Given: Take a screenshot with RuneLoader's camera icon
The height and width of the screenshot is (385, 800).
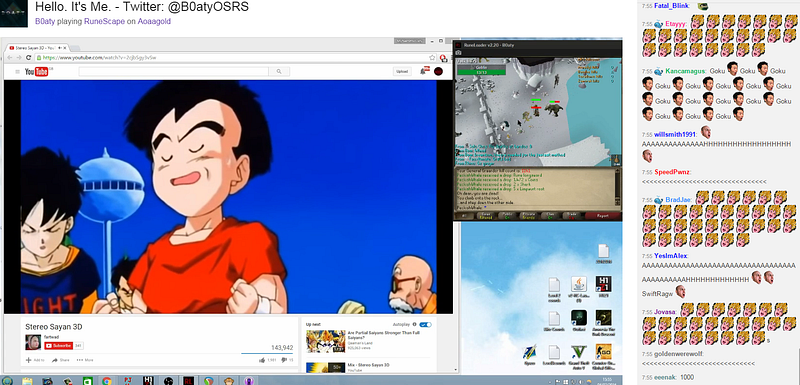Looking at the screenshot, I should click(x=459, y=53).
